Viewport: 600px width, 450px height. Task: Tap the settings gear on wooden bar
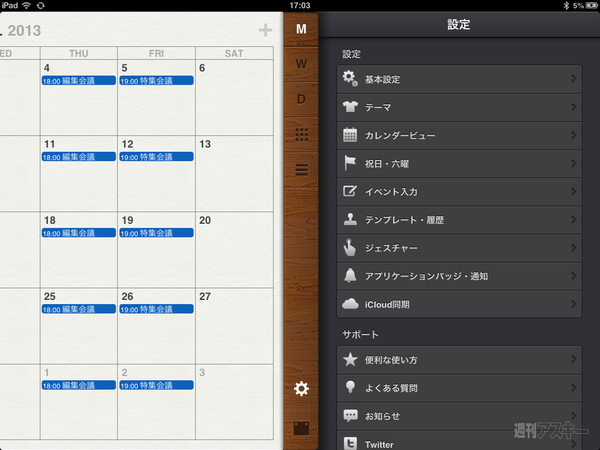pos(301,388)
